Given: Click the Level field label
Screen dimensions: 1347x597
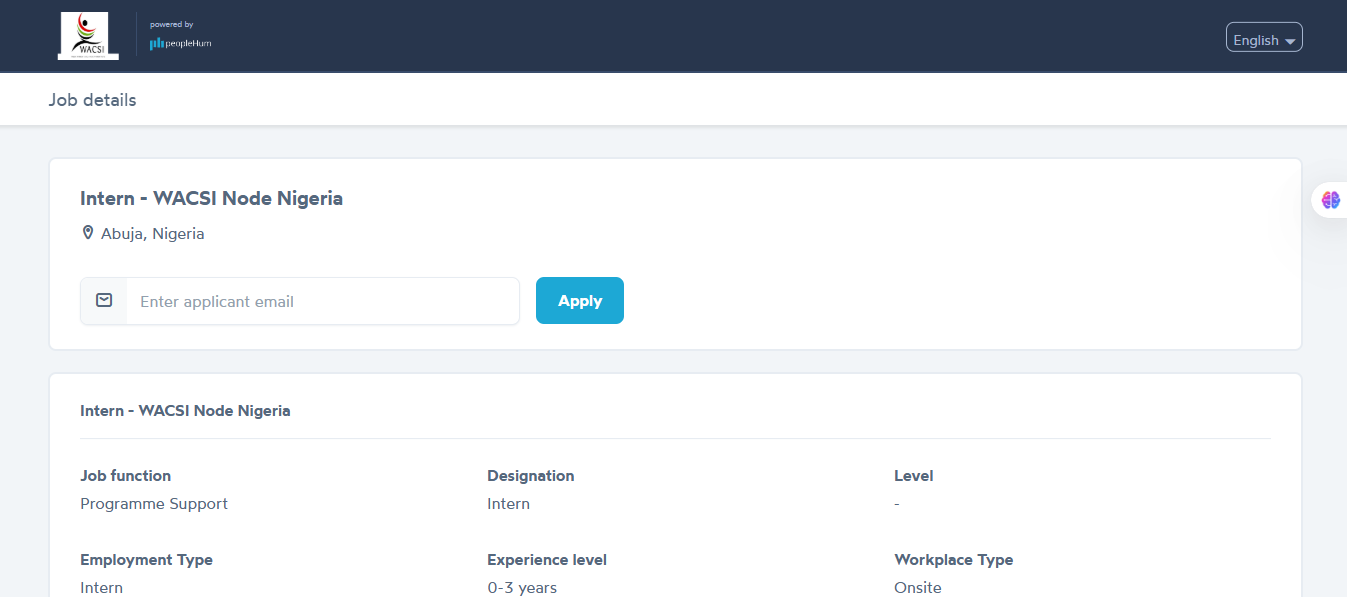Looking at the screenshot, I should click(x=913, y=476).
